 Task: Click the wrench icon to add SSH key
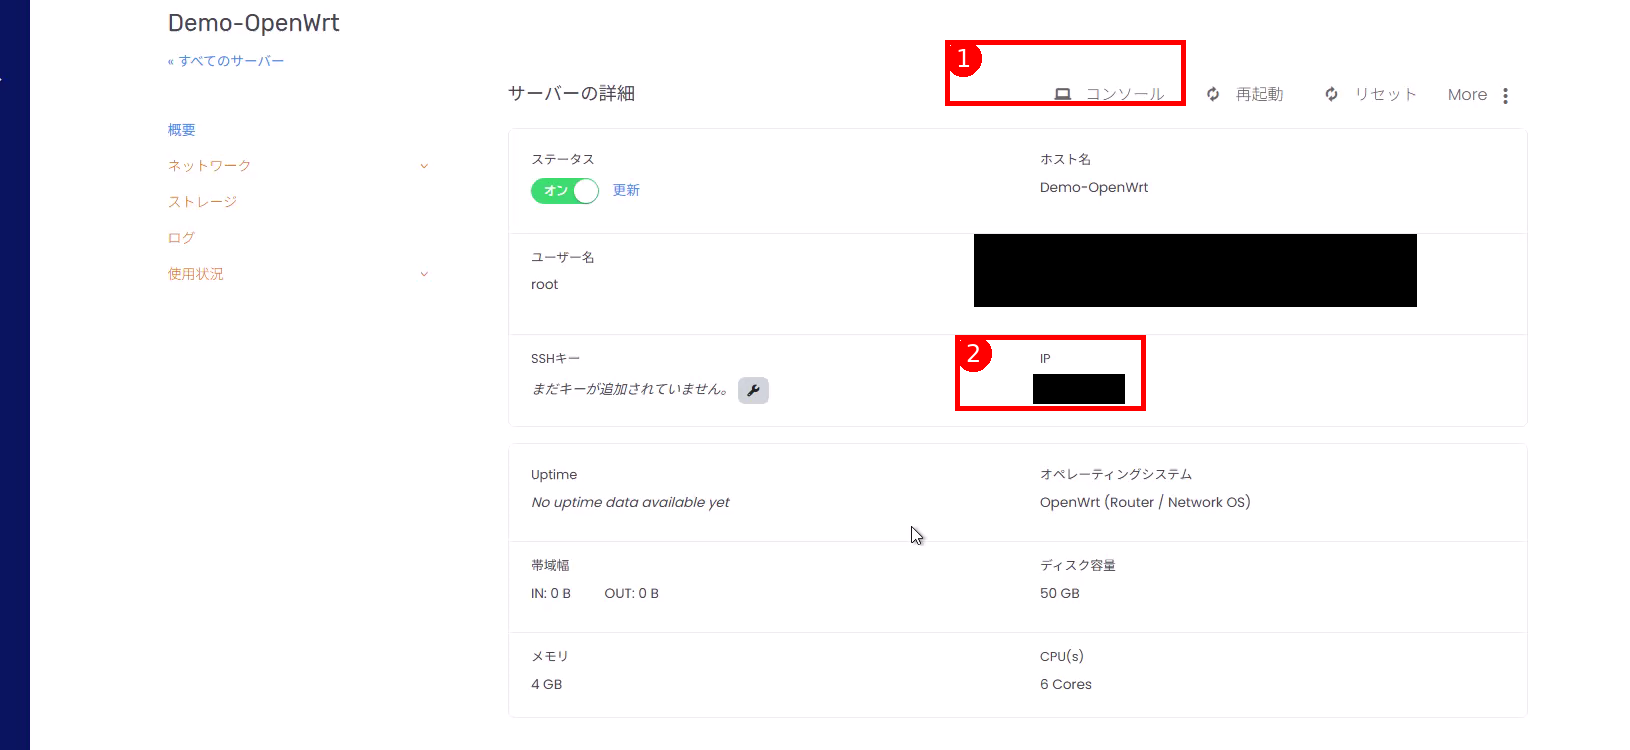point(753,390)
